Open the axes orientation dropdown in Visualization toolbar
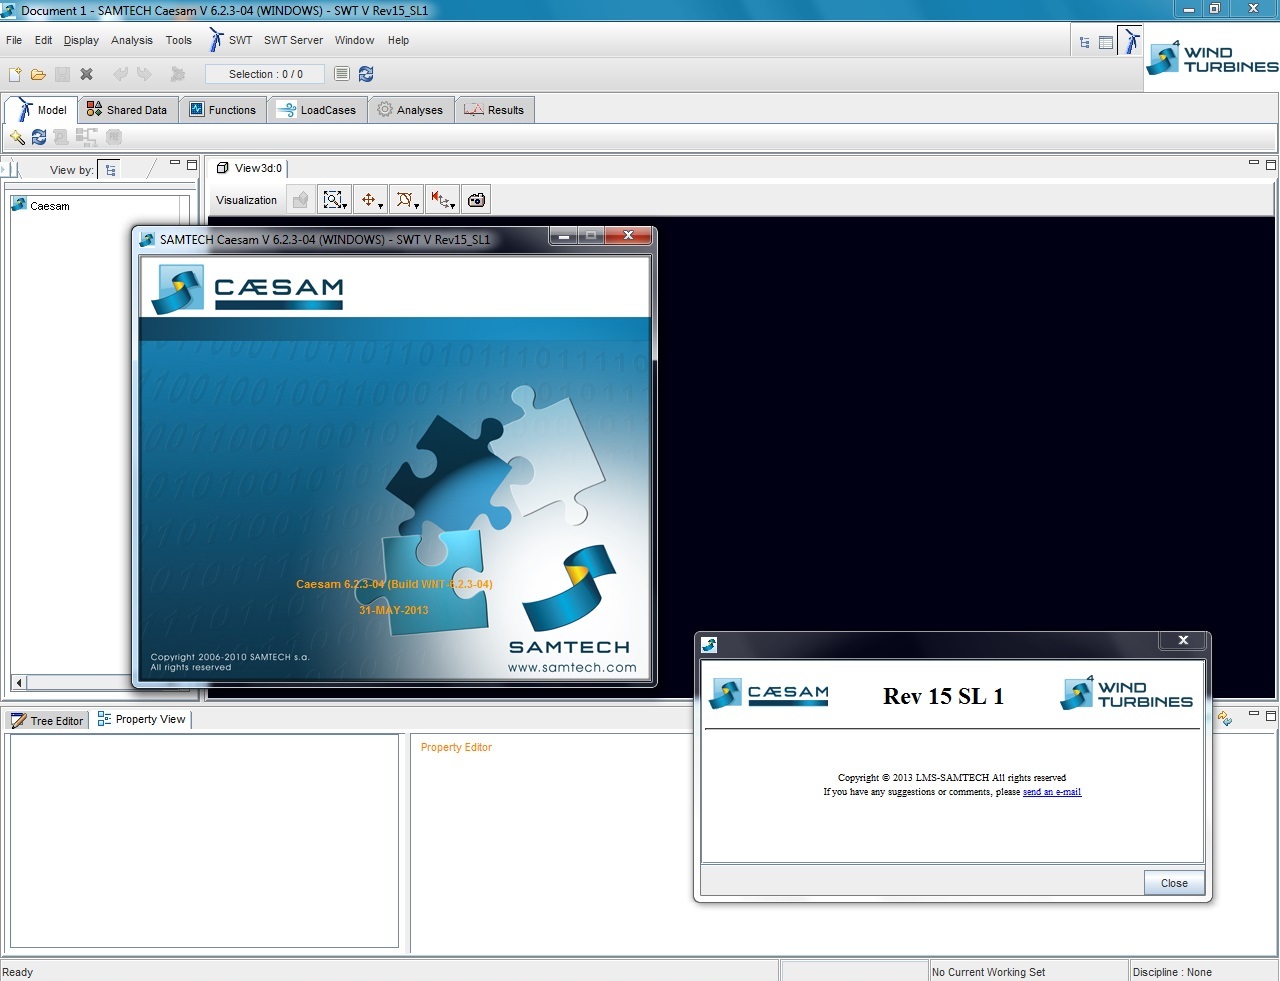The image size is (1280, 981). point(442,200)
